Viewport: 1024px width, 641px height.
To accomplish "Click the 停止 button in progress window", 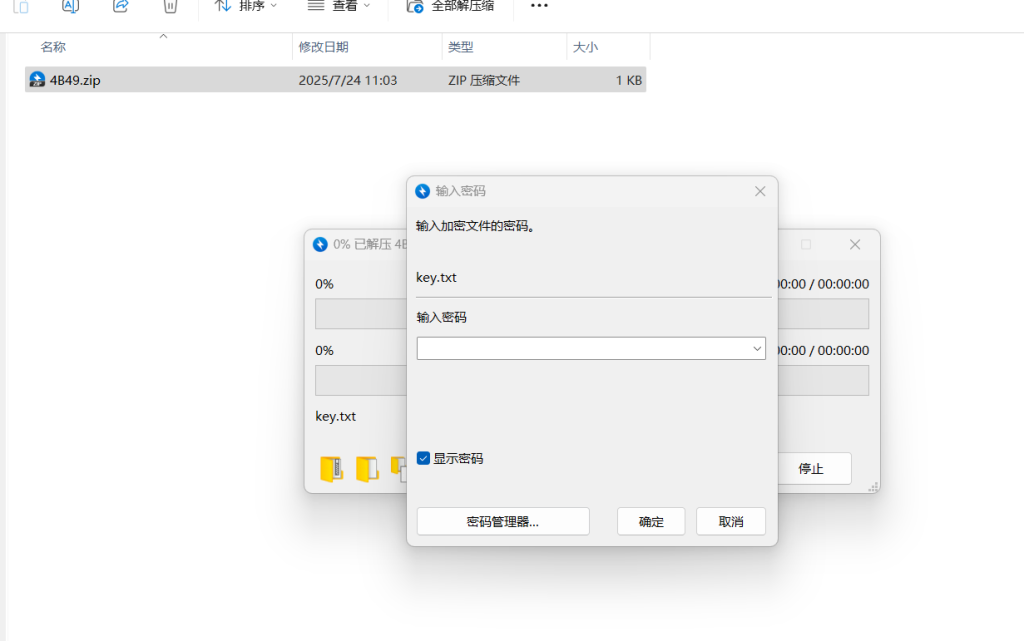I will tap(810, 468).
